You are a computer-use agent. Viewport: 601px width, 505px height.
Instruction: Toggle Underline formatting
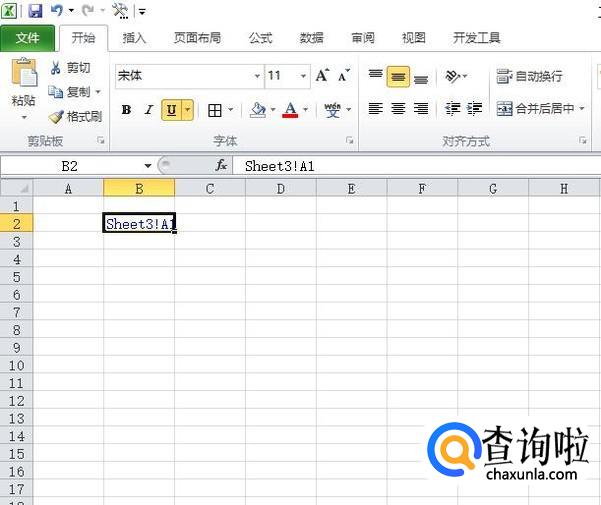(171, 110)
